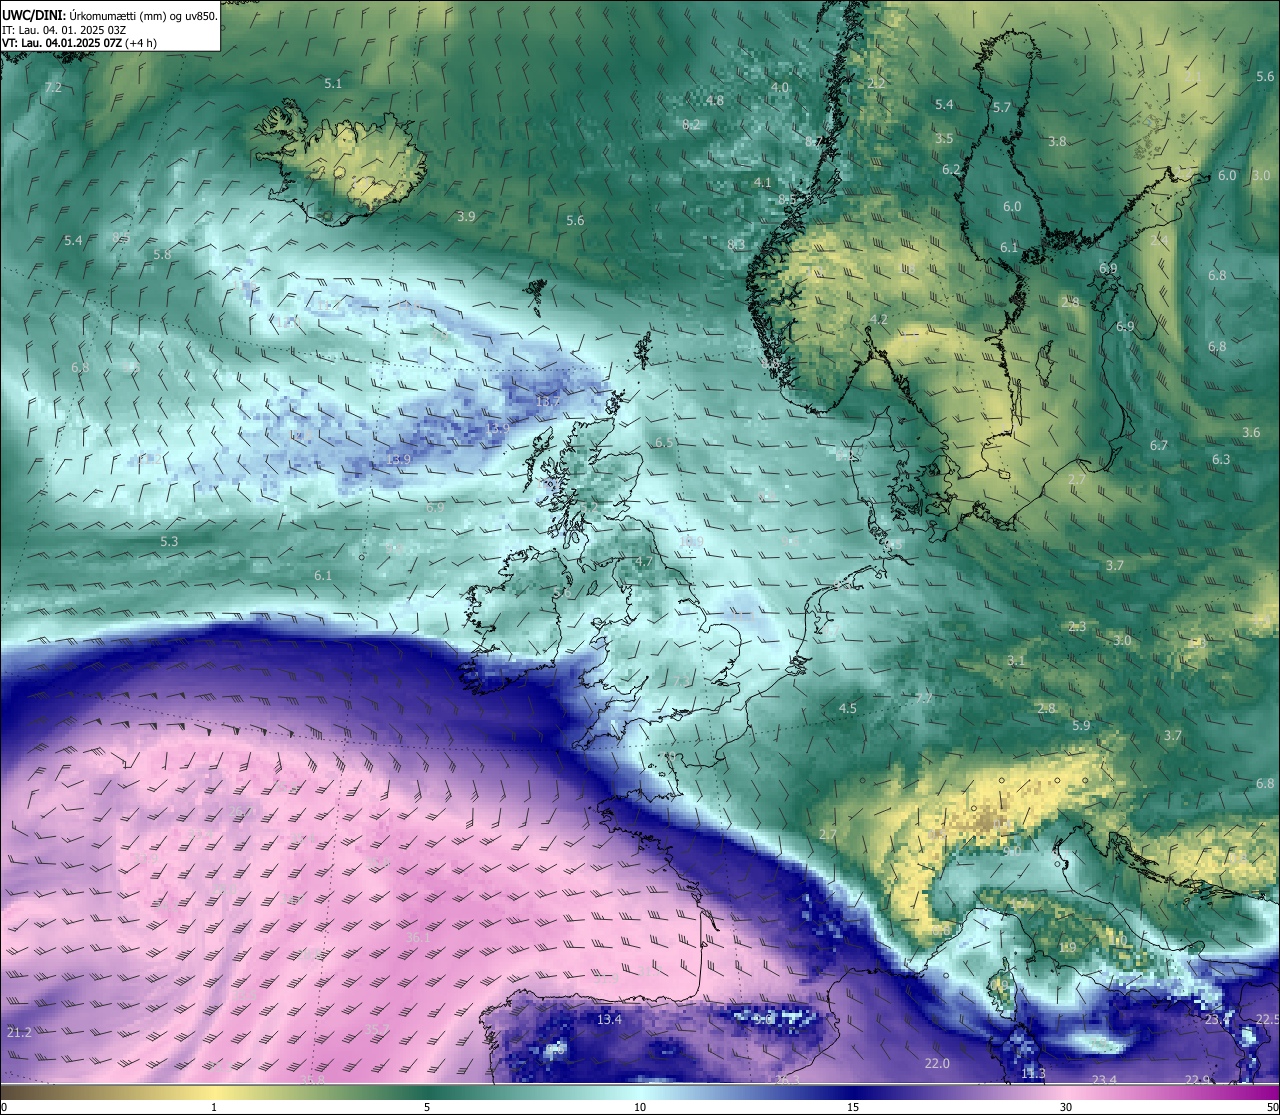The height and width of the screenshot is (1115, 1280).
Task: Click the 13.4 value over northern Spain
Action: (x=609, y=1020)
